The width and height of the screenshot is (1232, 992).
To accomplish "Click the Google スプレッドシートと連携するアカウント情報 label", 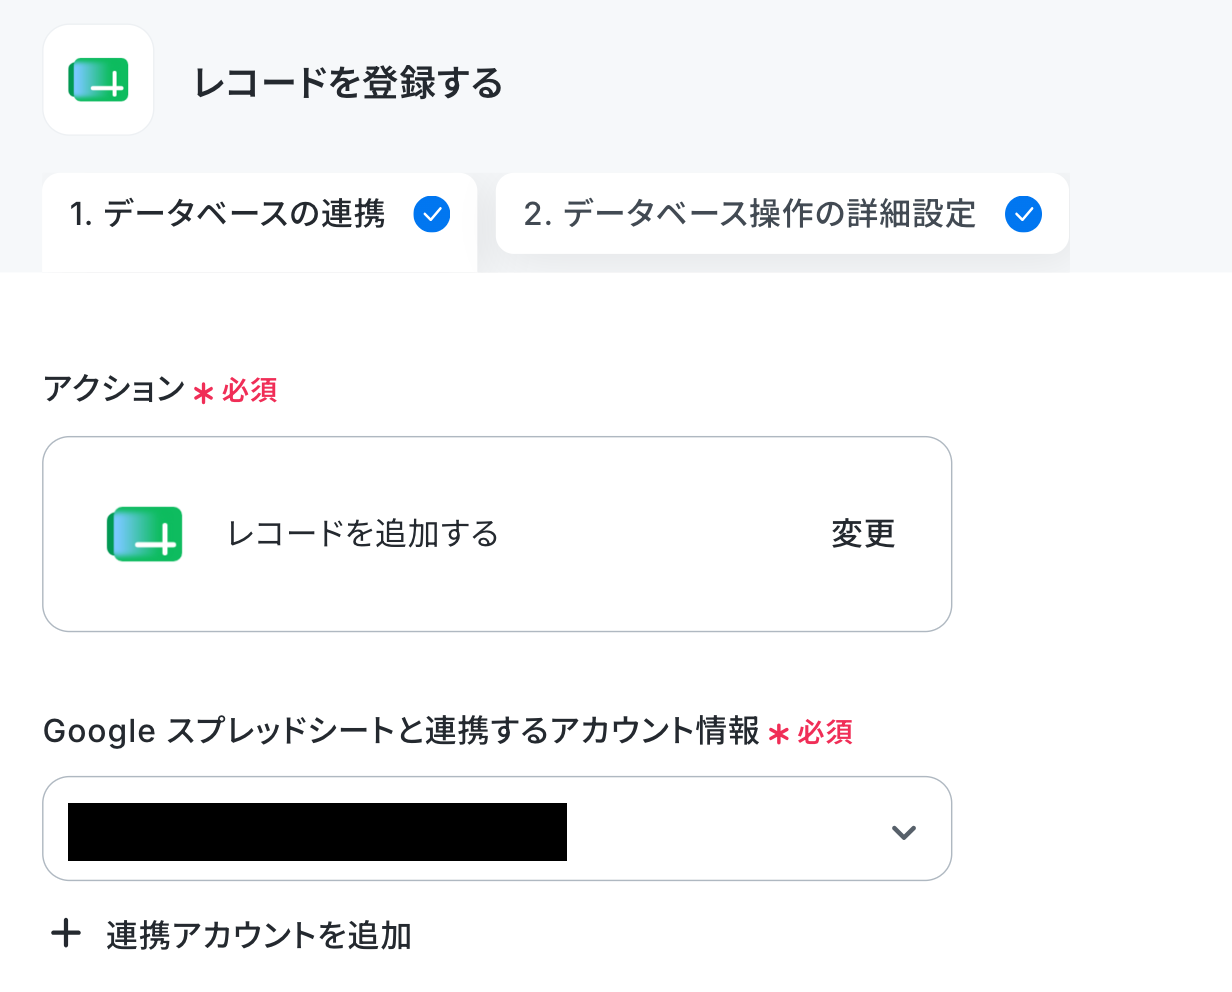I will (x=402, y=731).
